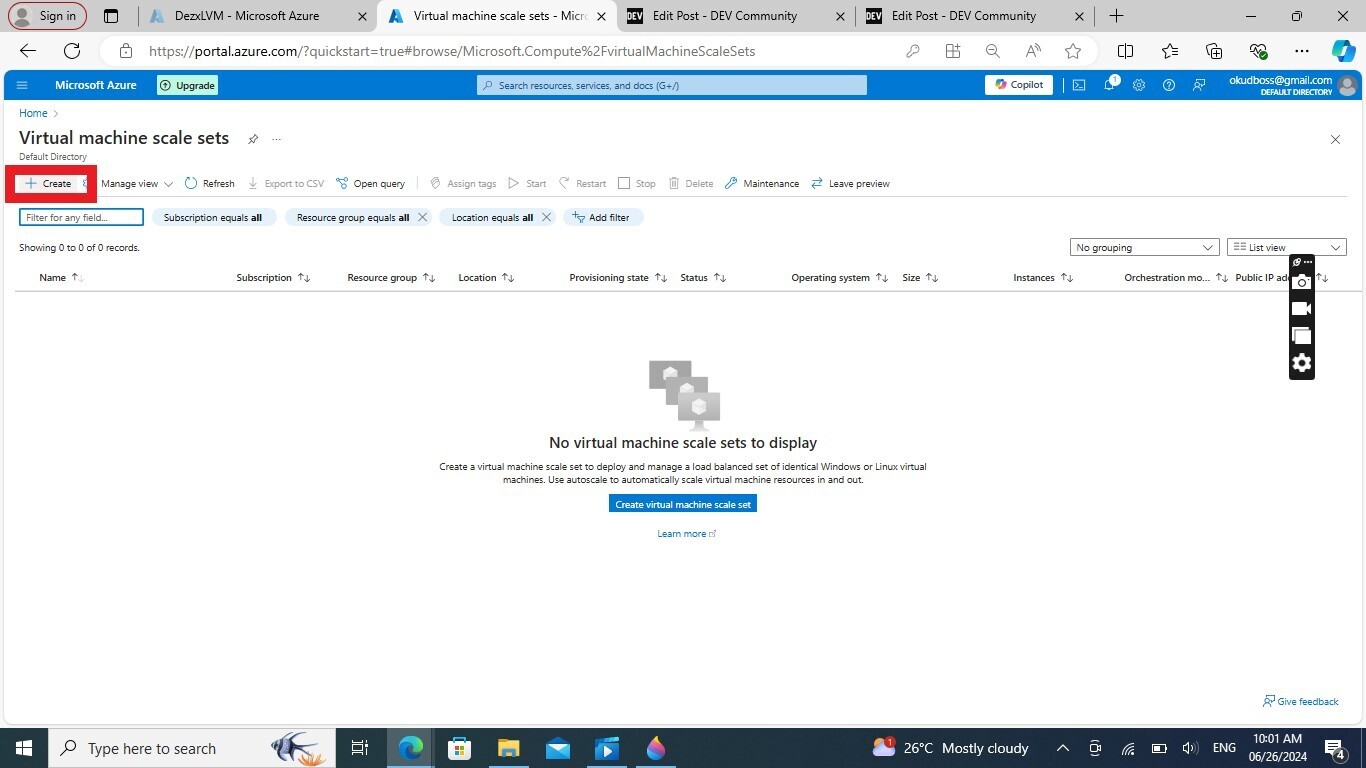Open the Subscription equals all filter
1366x768 pixels.
pos(213,217)
